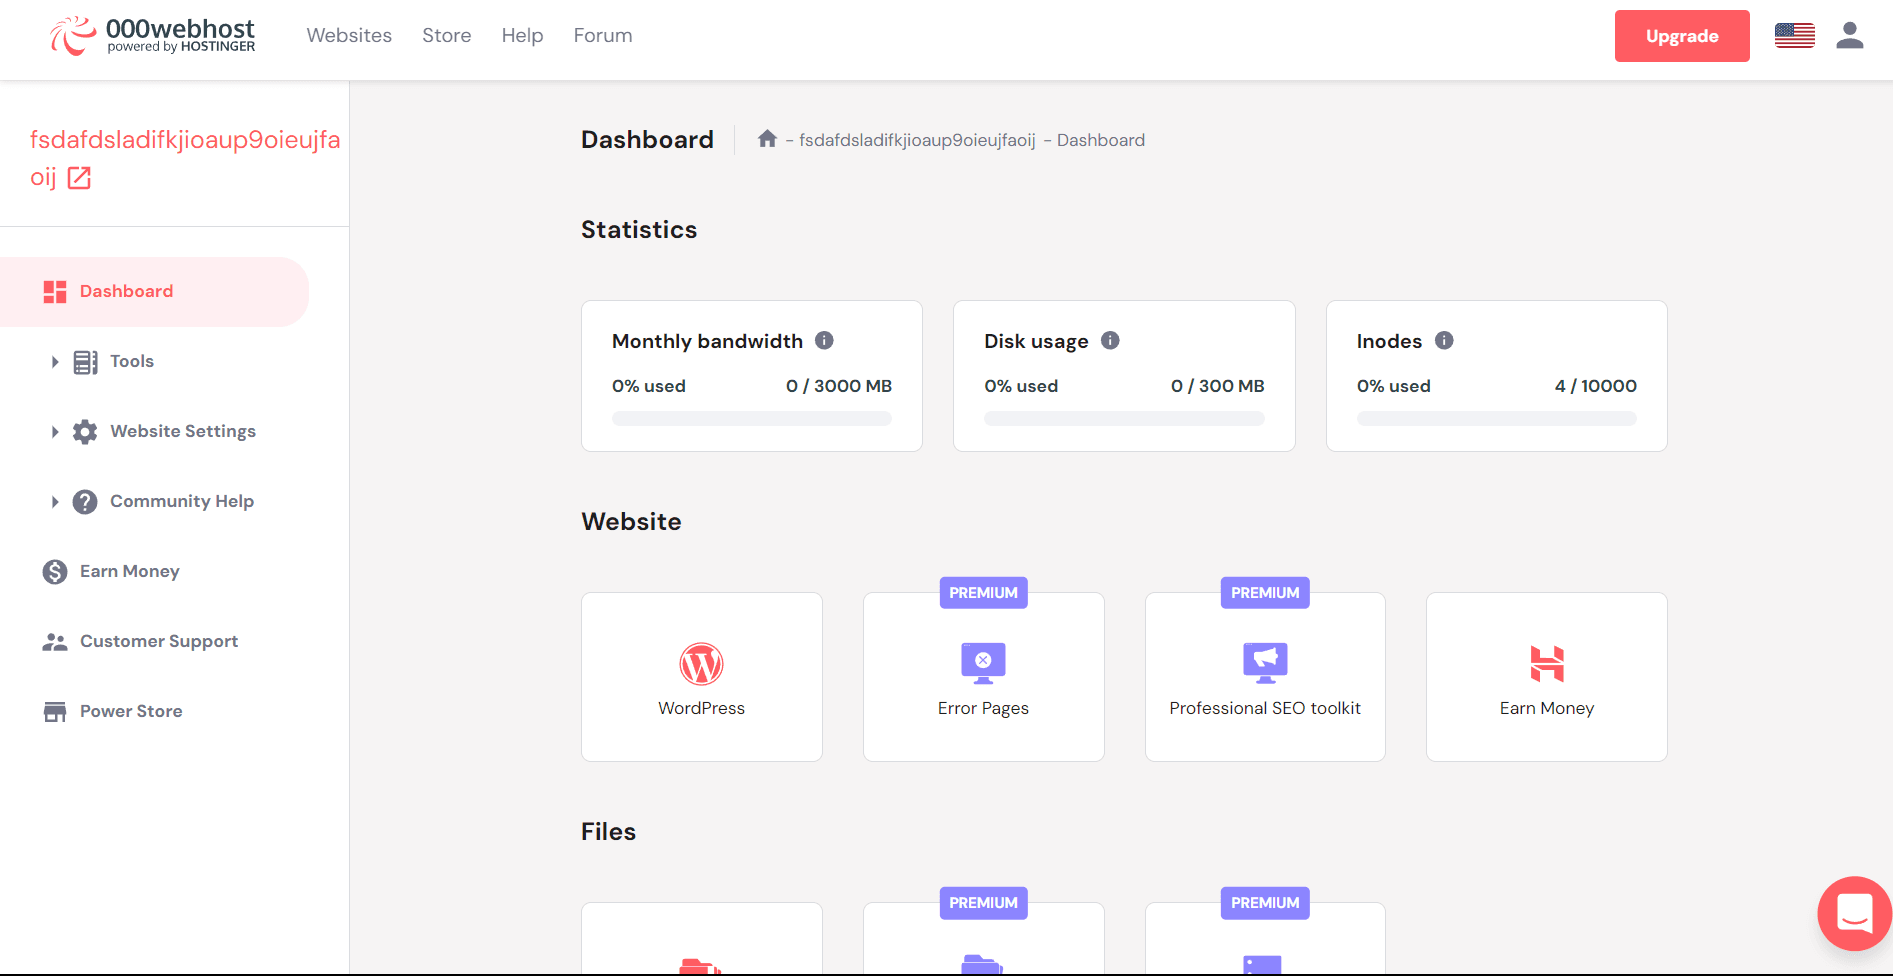This screenshot has height=976, width=1893.
Task: Open the Websites menu in top navigation
Action: coord(349,36)
